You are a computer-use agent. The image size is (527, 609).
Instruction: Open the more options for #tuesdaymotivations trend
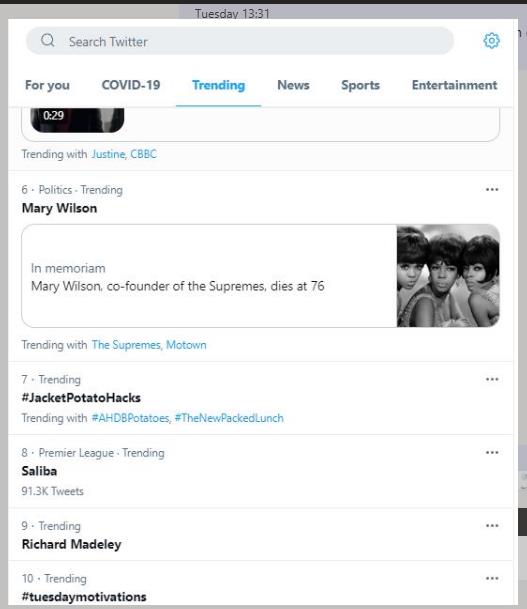[492, 578]
